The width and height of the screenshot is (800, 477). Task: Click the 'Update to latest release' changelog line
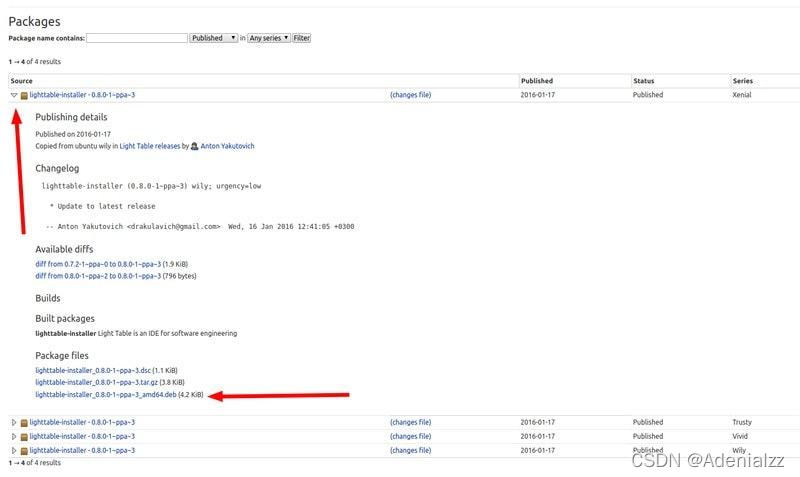(103, 207)
